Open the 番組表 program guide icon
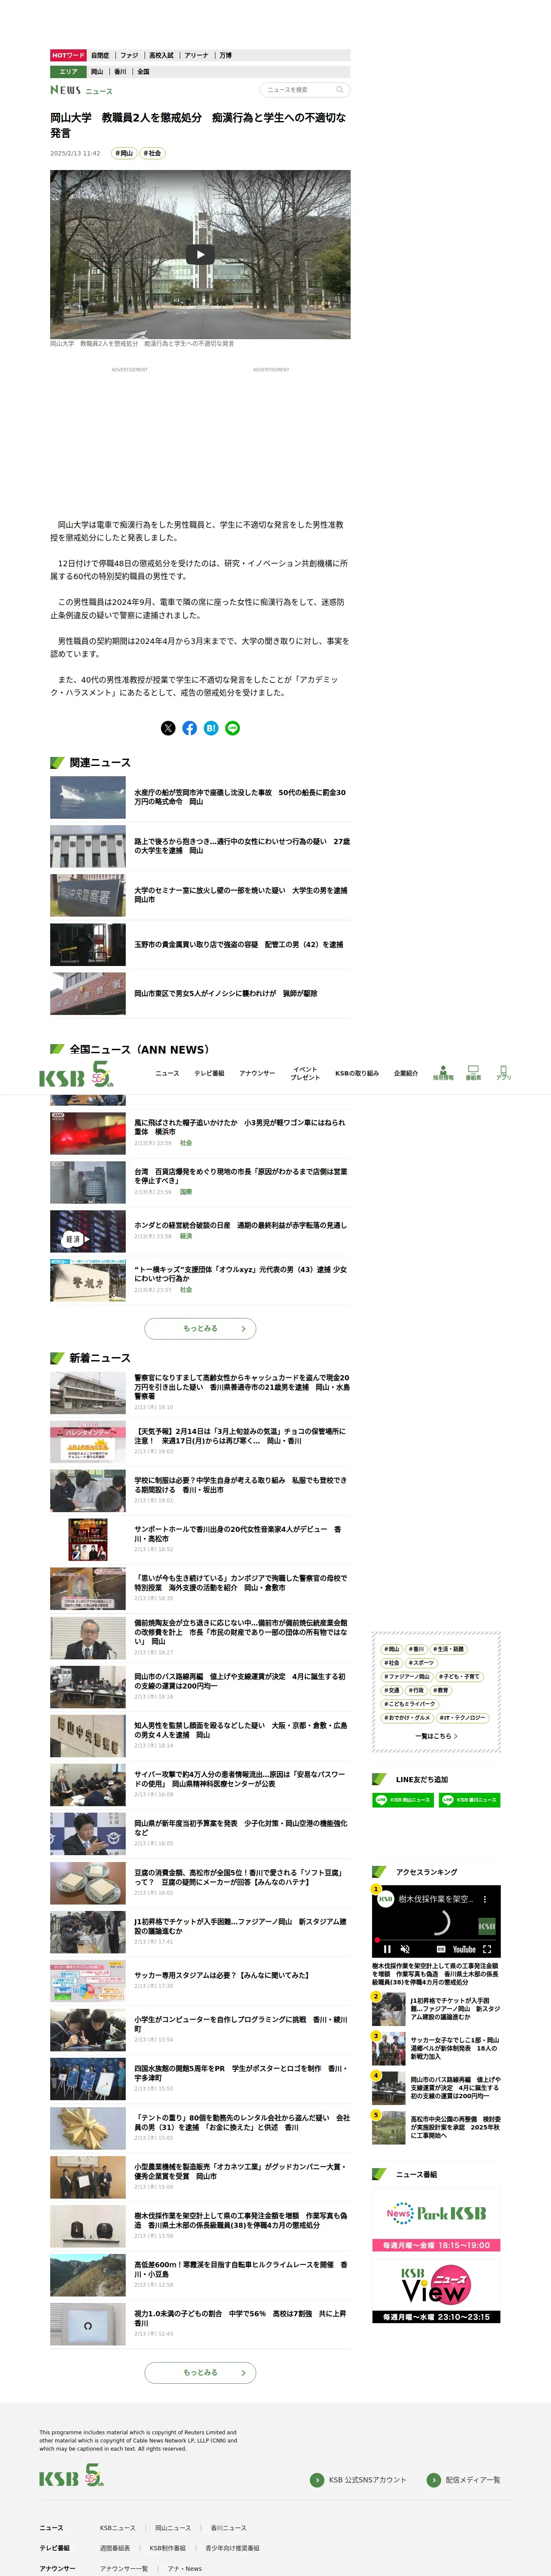Viewport: 551px width, 2576px height. pyautogui.click(x=473, y=1073)
